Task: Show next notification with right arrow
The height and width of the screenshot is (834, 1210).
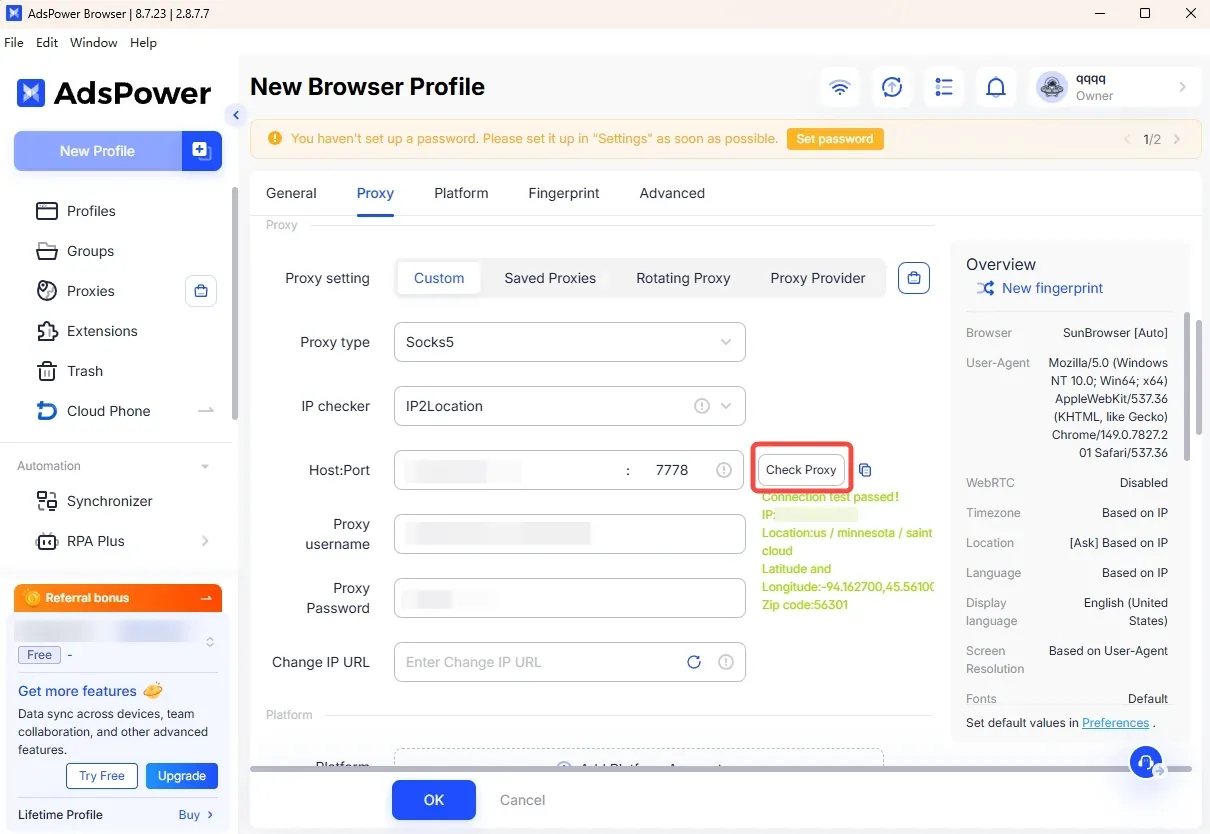Action: (1177, 139)
